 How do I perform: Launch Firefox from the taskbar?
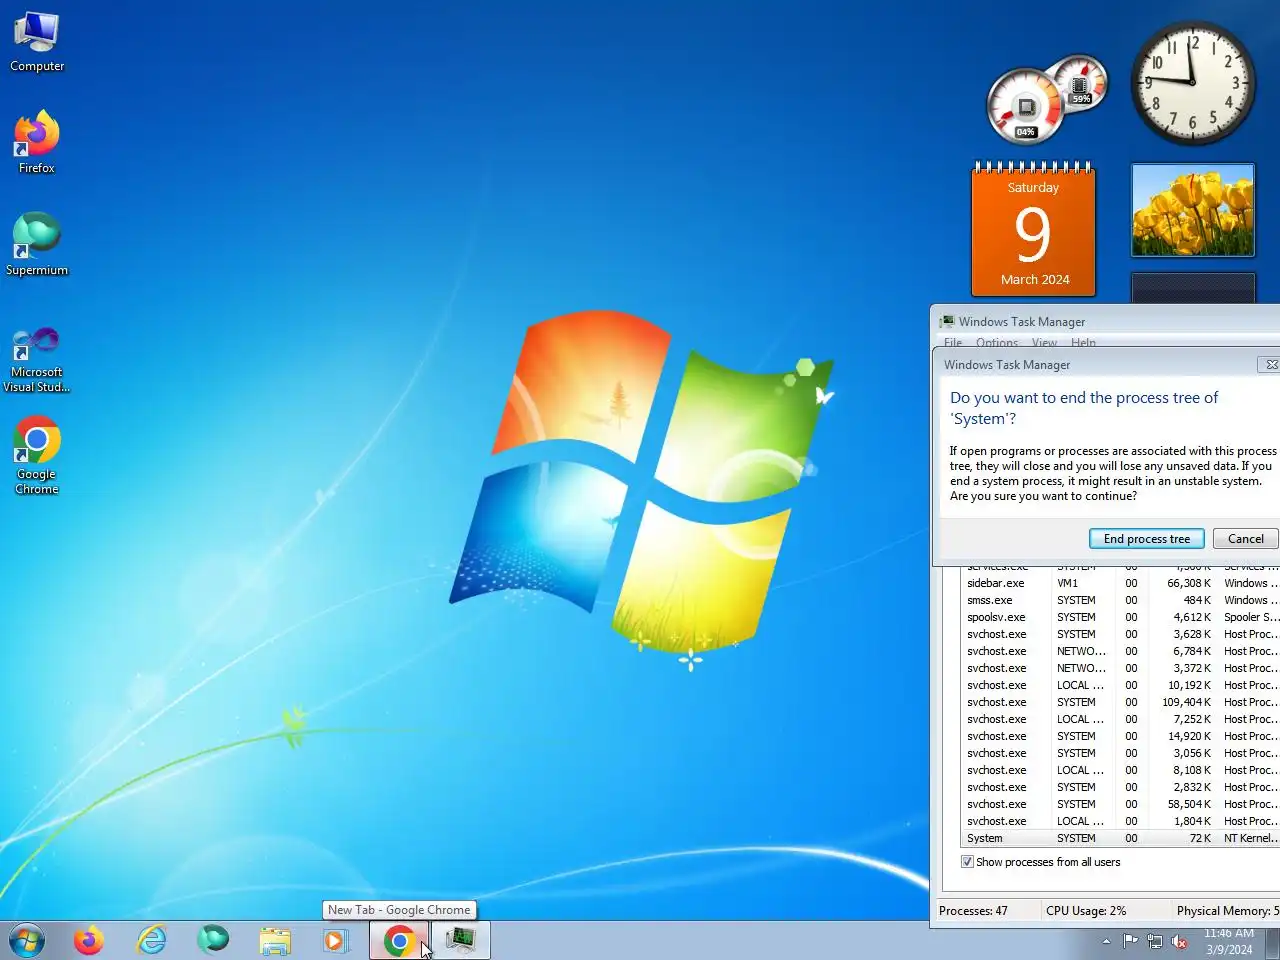click(89, 940)
